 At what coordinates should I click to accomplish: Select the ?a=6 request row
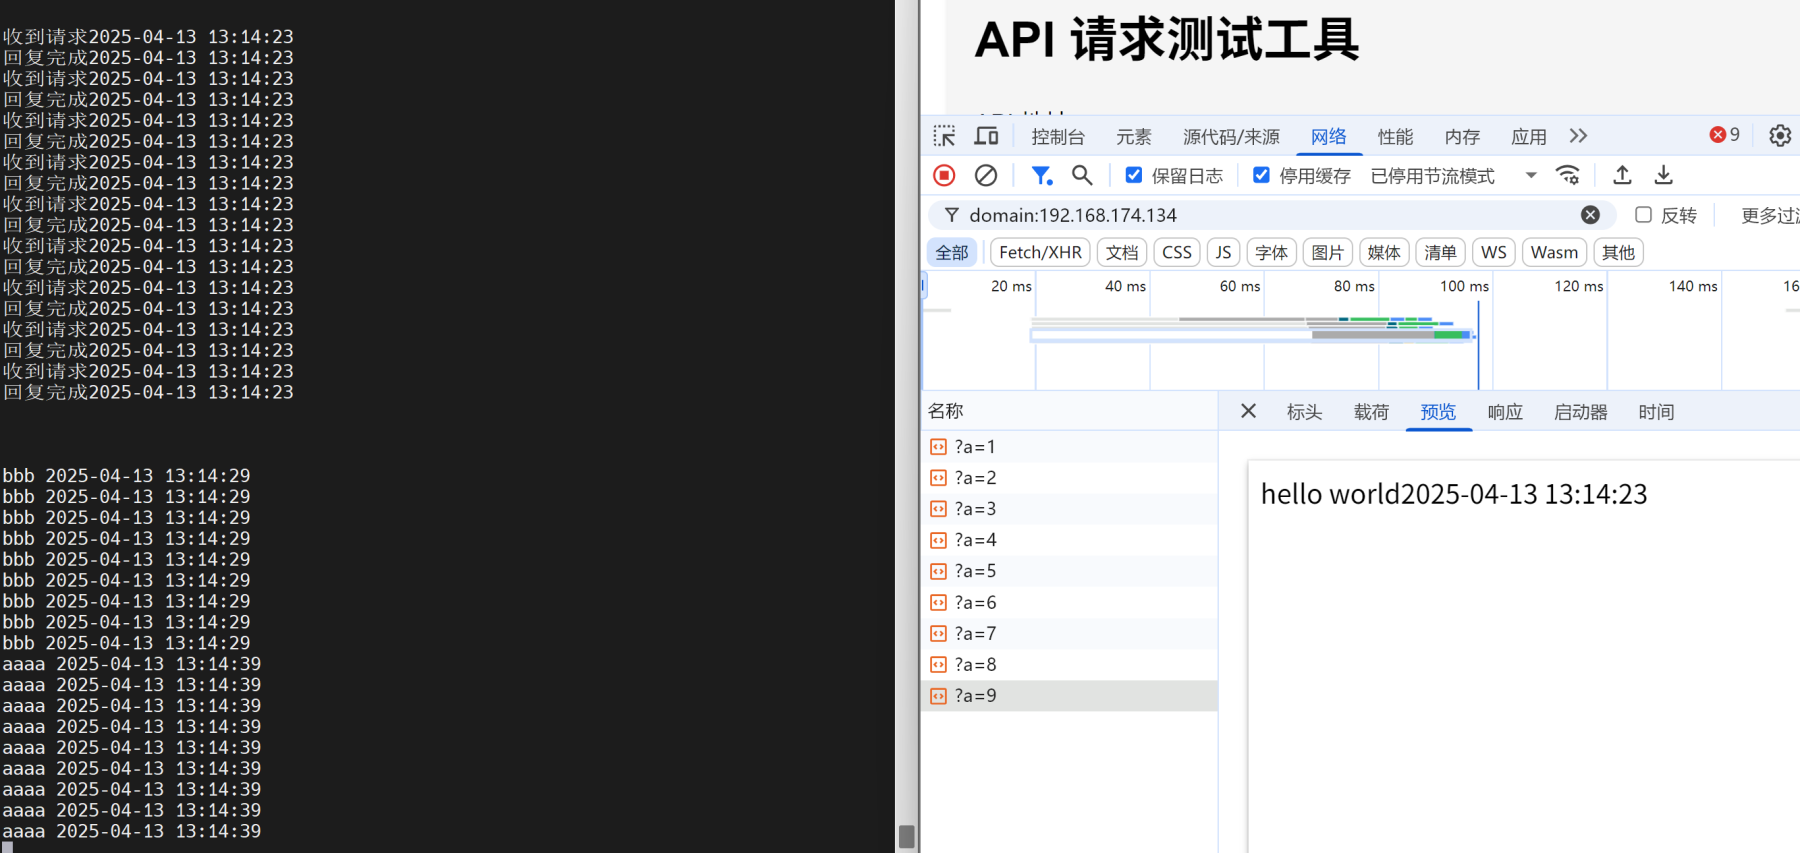pos(1069,603)
